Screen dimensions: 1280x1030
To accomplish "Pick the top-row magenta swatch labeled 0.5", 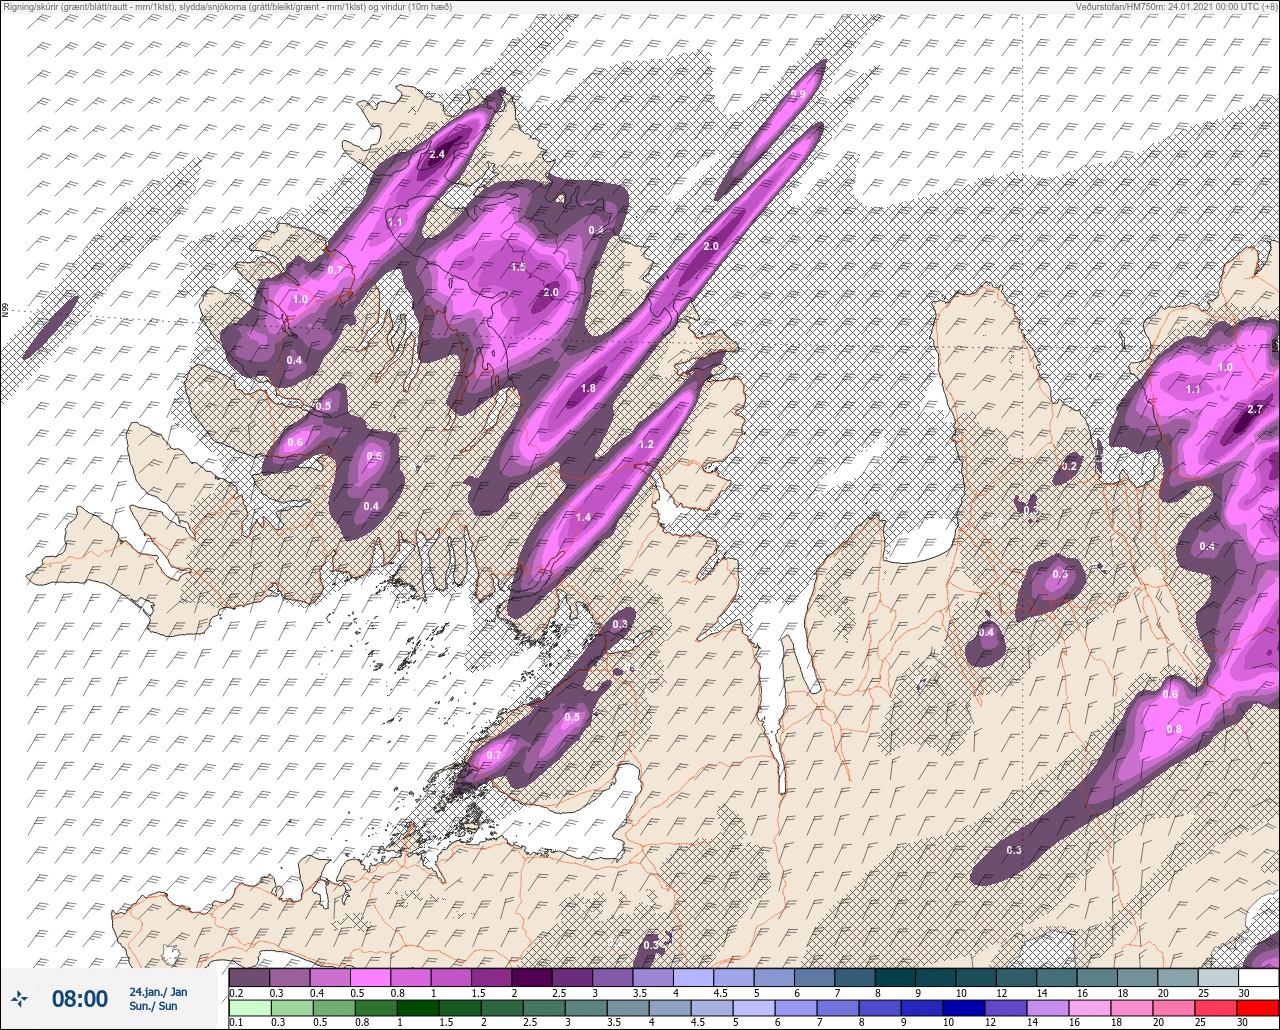I will coord(371,977).
